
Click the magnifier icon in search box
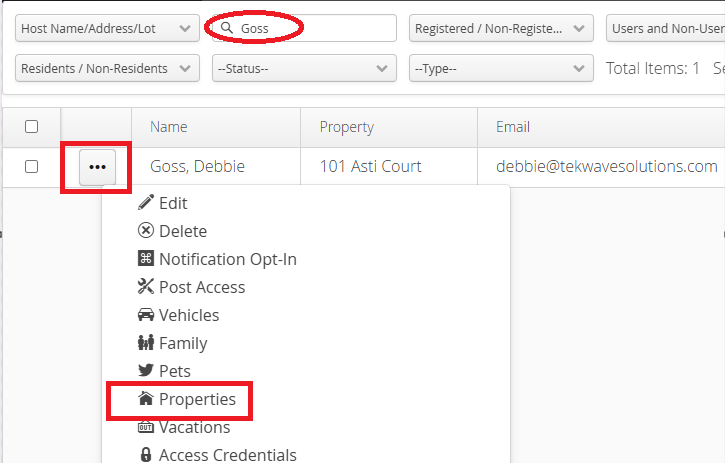(227, 28)
